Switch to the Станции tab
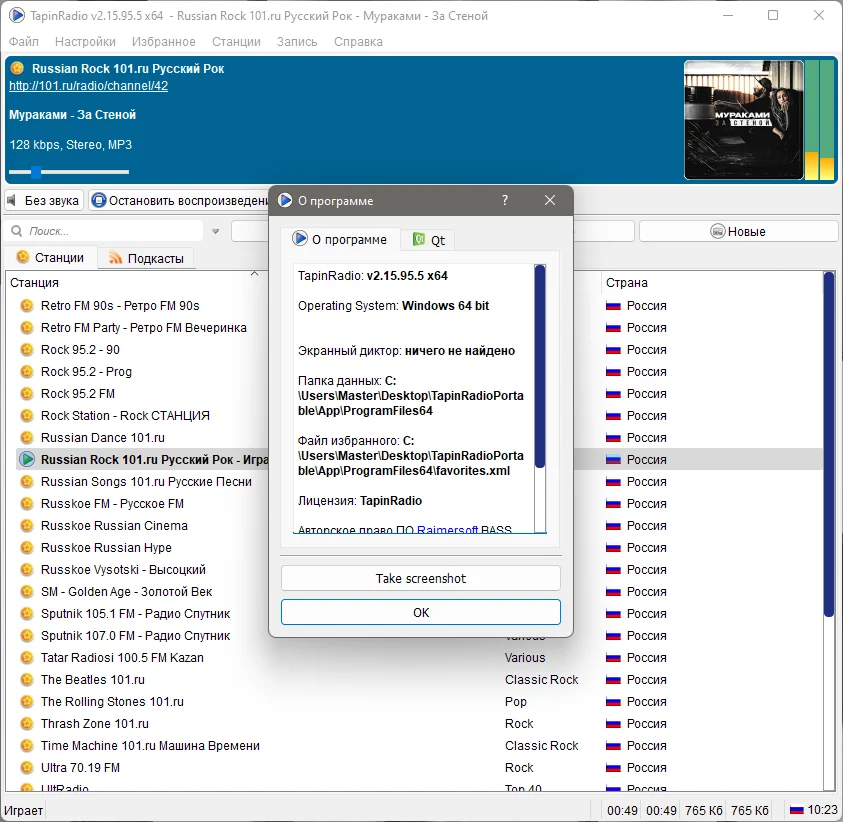The height and width of the screenshot is (822, 843). point(51,258)
